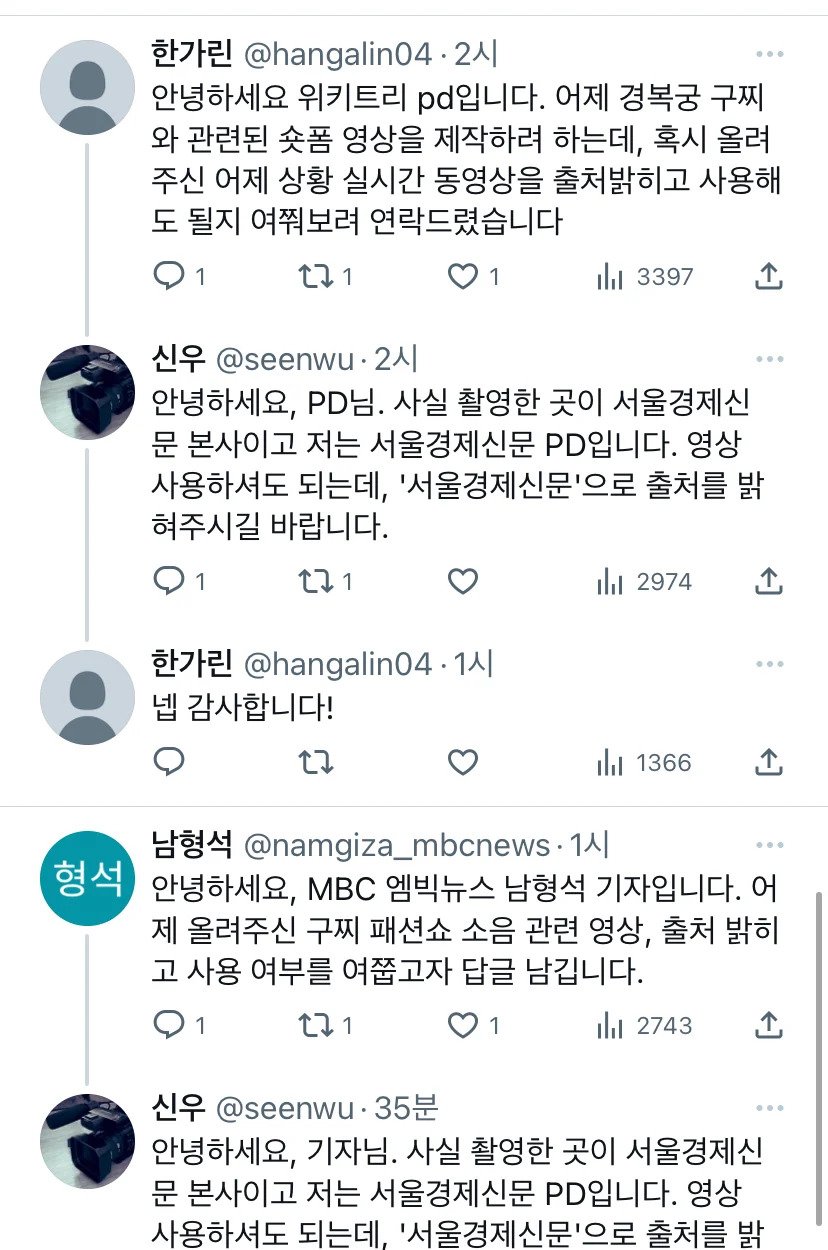Open the @seenwu handle on the 35분 reply

click(x=285, y=1108)
